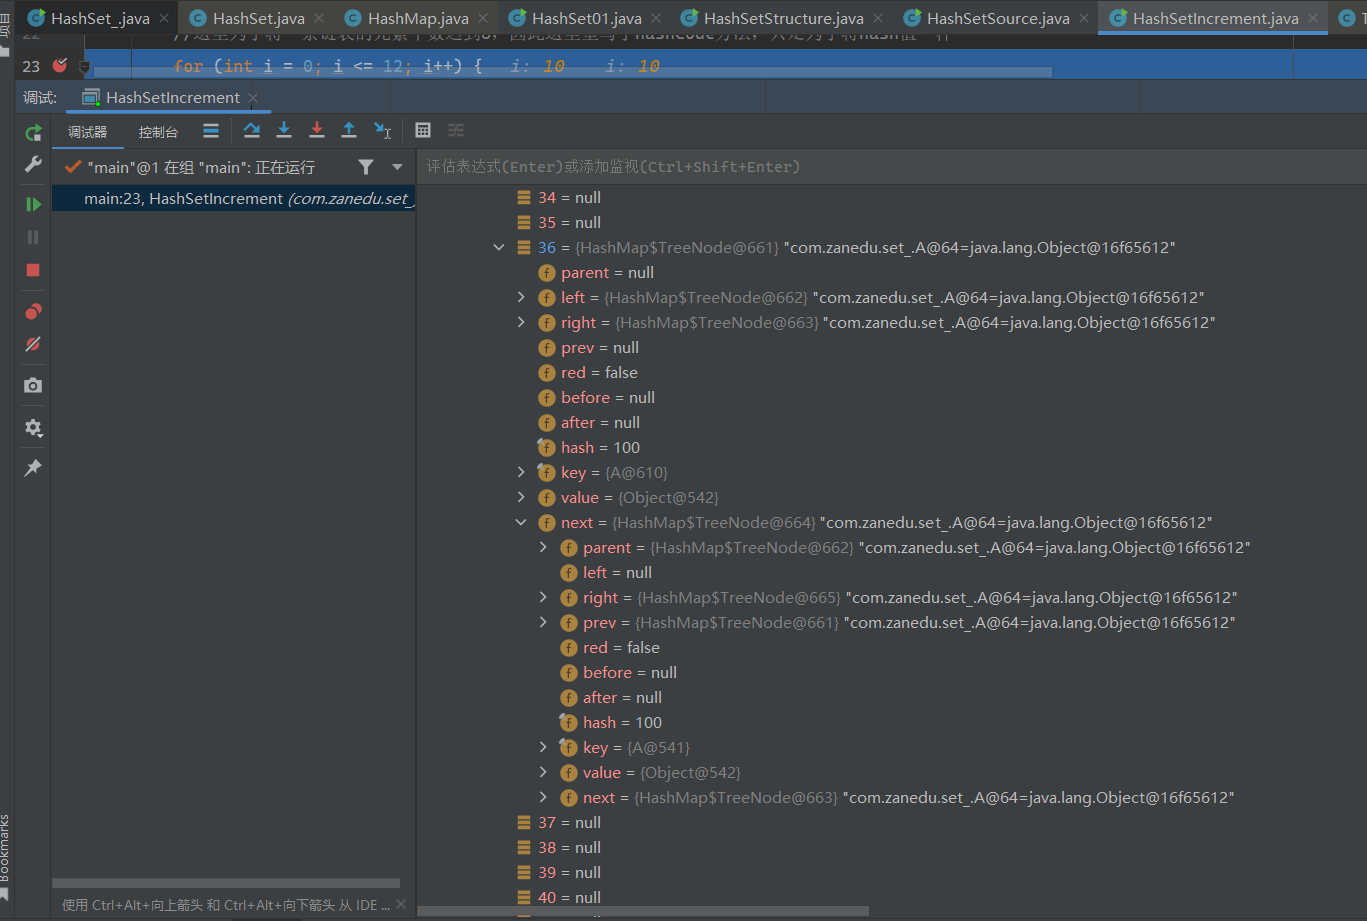1367x921 pixels.
Task: Click the Step Into icon
Action: [x=284, y=130]
